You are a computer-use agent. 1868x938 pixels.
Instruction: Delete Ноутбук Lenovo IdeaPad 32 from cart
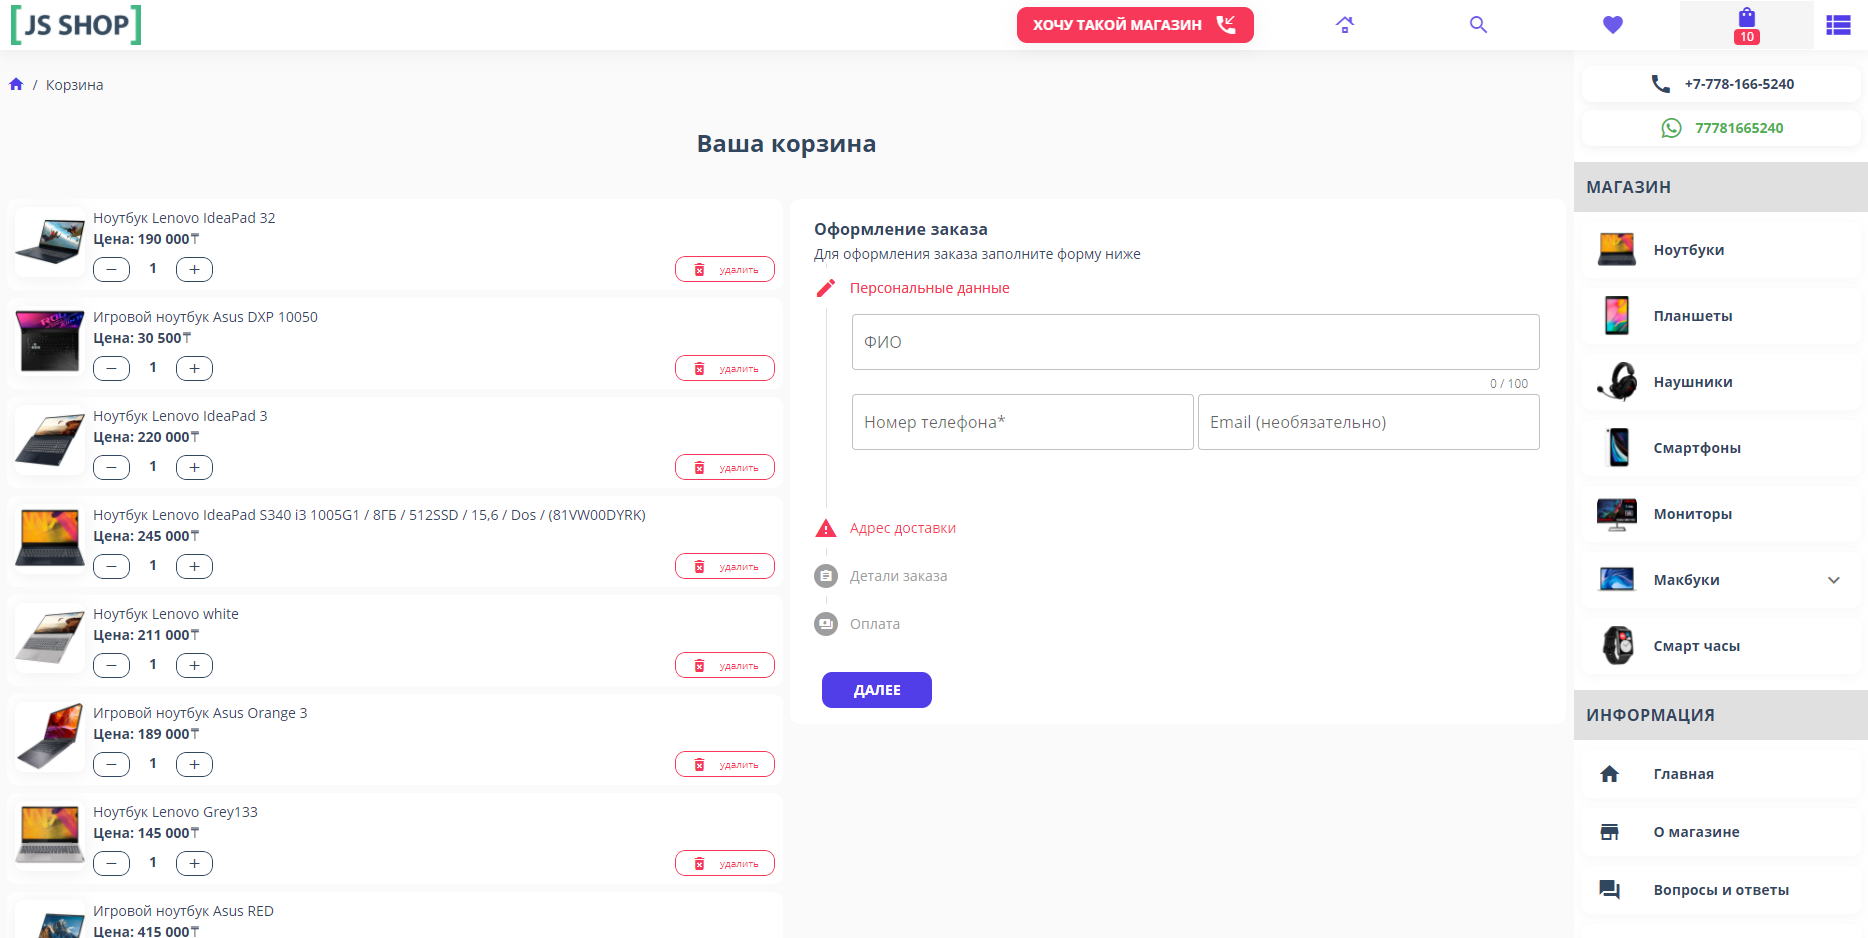(725, 269)
